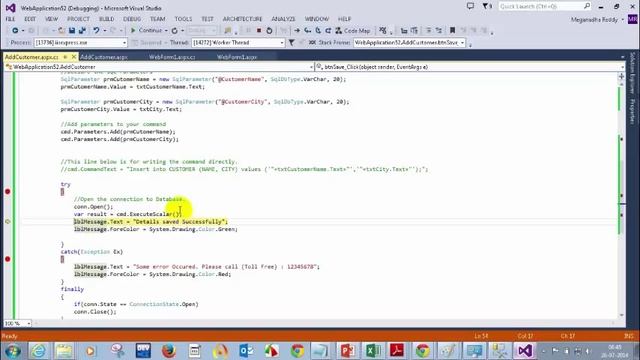Open the Windows Start button
Viewport: 640px width, 360px height.
13,351
